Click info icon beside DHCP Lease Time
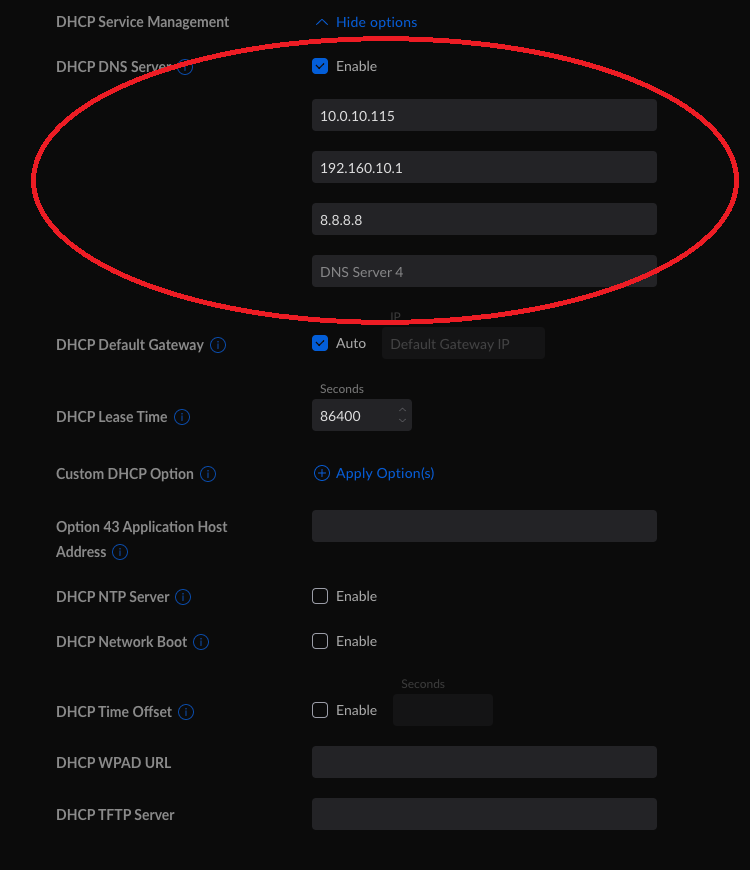Image resolution: width=750 pixels, height=870 pixels. 182,417
